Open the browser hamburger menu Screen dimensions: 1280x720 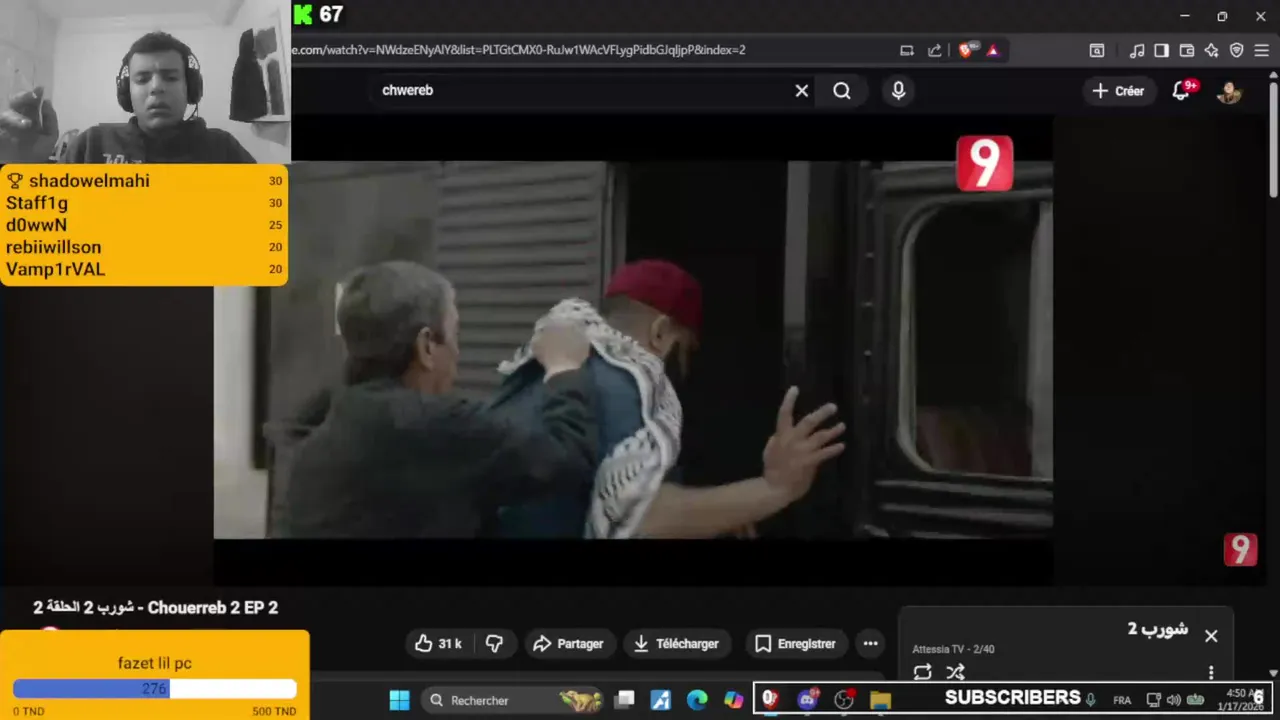point(1261,50)
